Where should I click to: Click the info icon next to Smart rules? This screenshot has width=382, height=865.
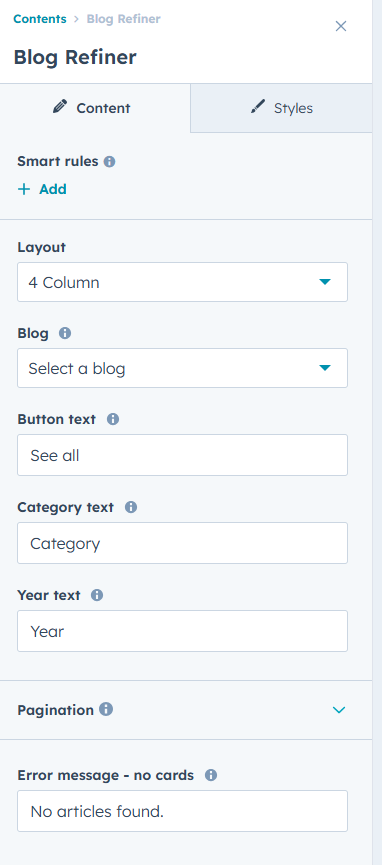[109, 162]
